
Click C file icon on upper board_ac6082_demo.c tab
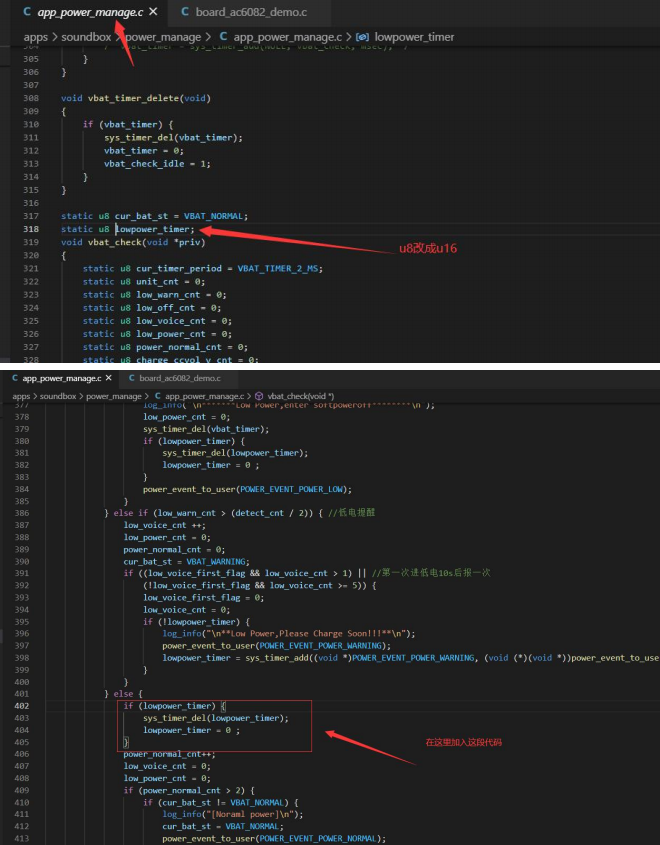185,11
